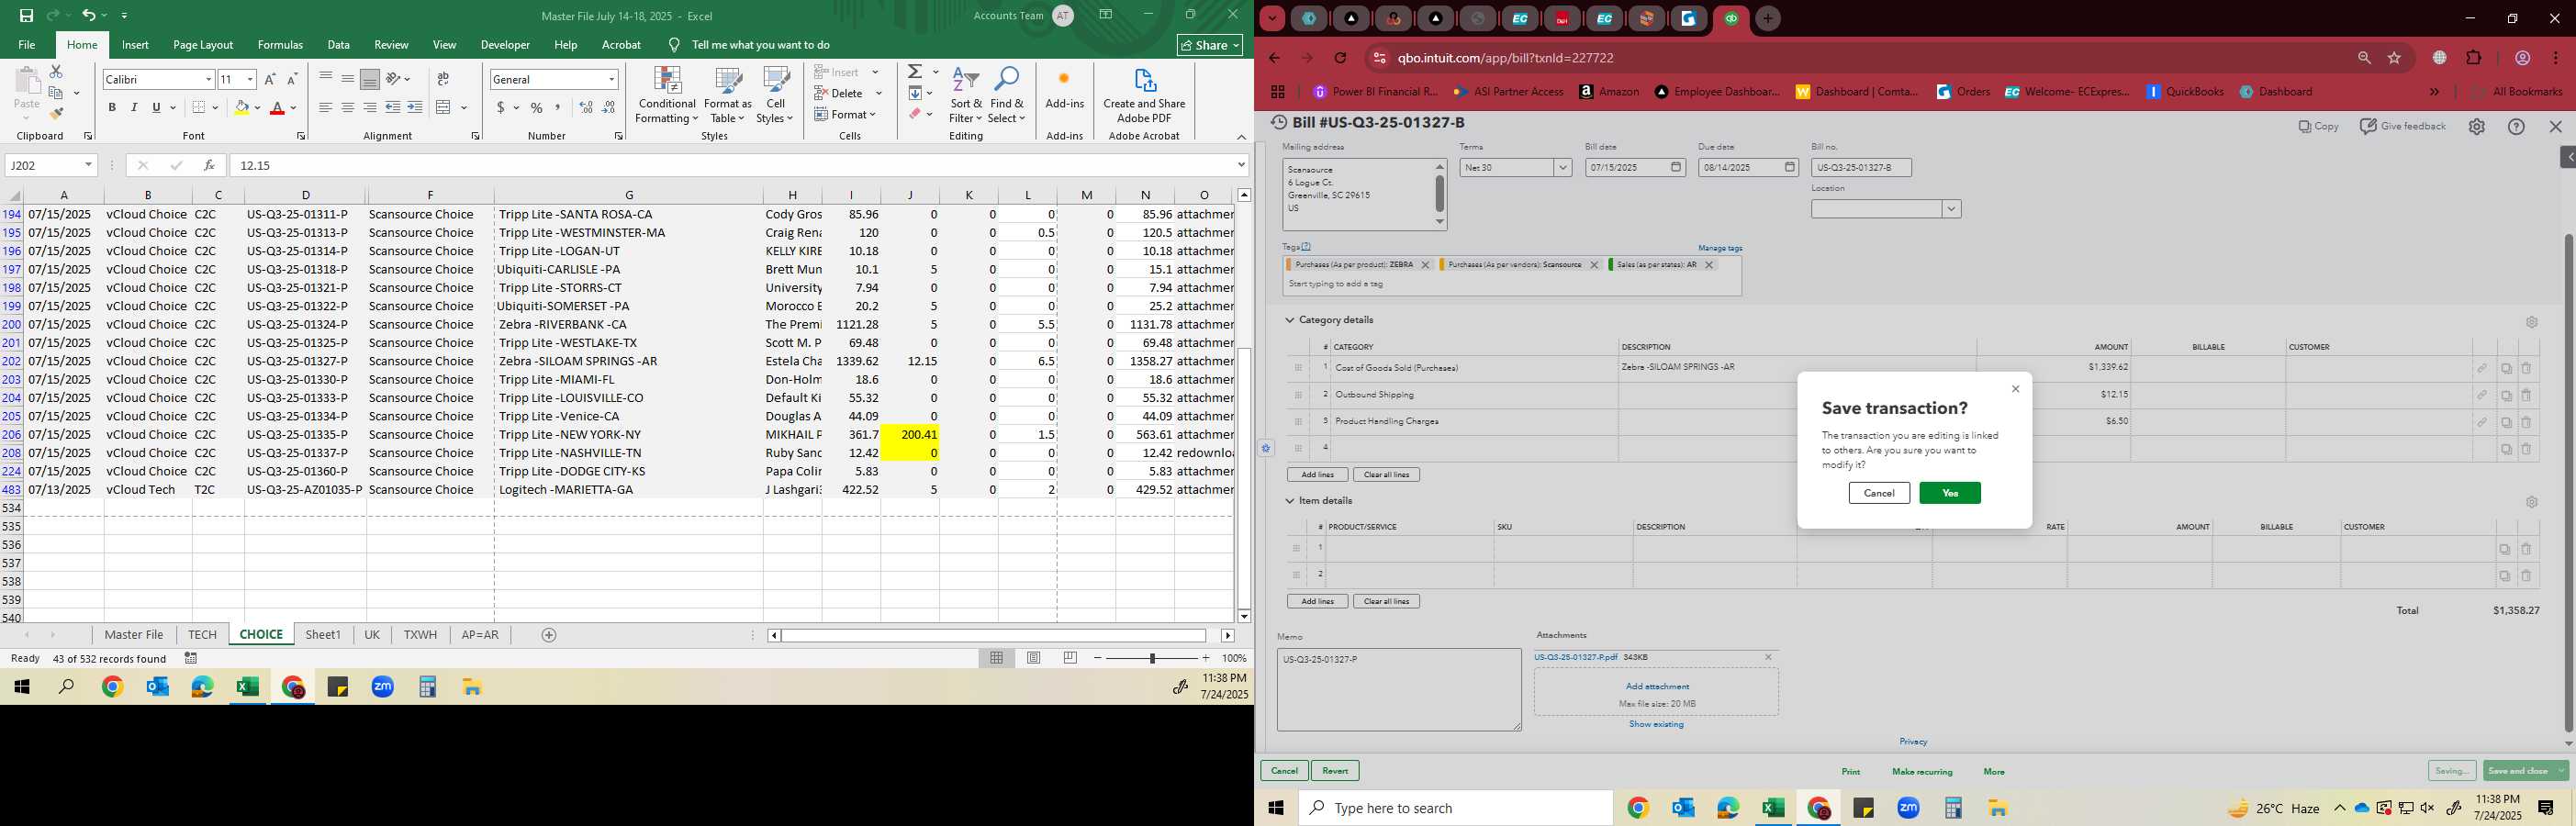Screen dimensions: 2576x826
Task: Open the Calibri font name dropdown
Action: click(208, 79)
